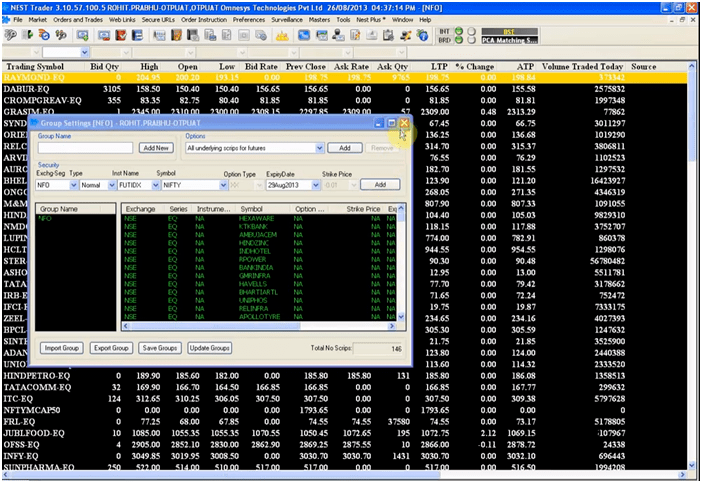Screen dimensions: 702x483
Task: Expand the Exchg-Seg NFO dropdown
Action: (x=74, y=185)
